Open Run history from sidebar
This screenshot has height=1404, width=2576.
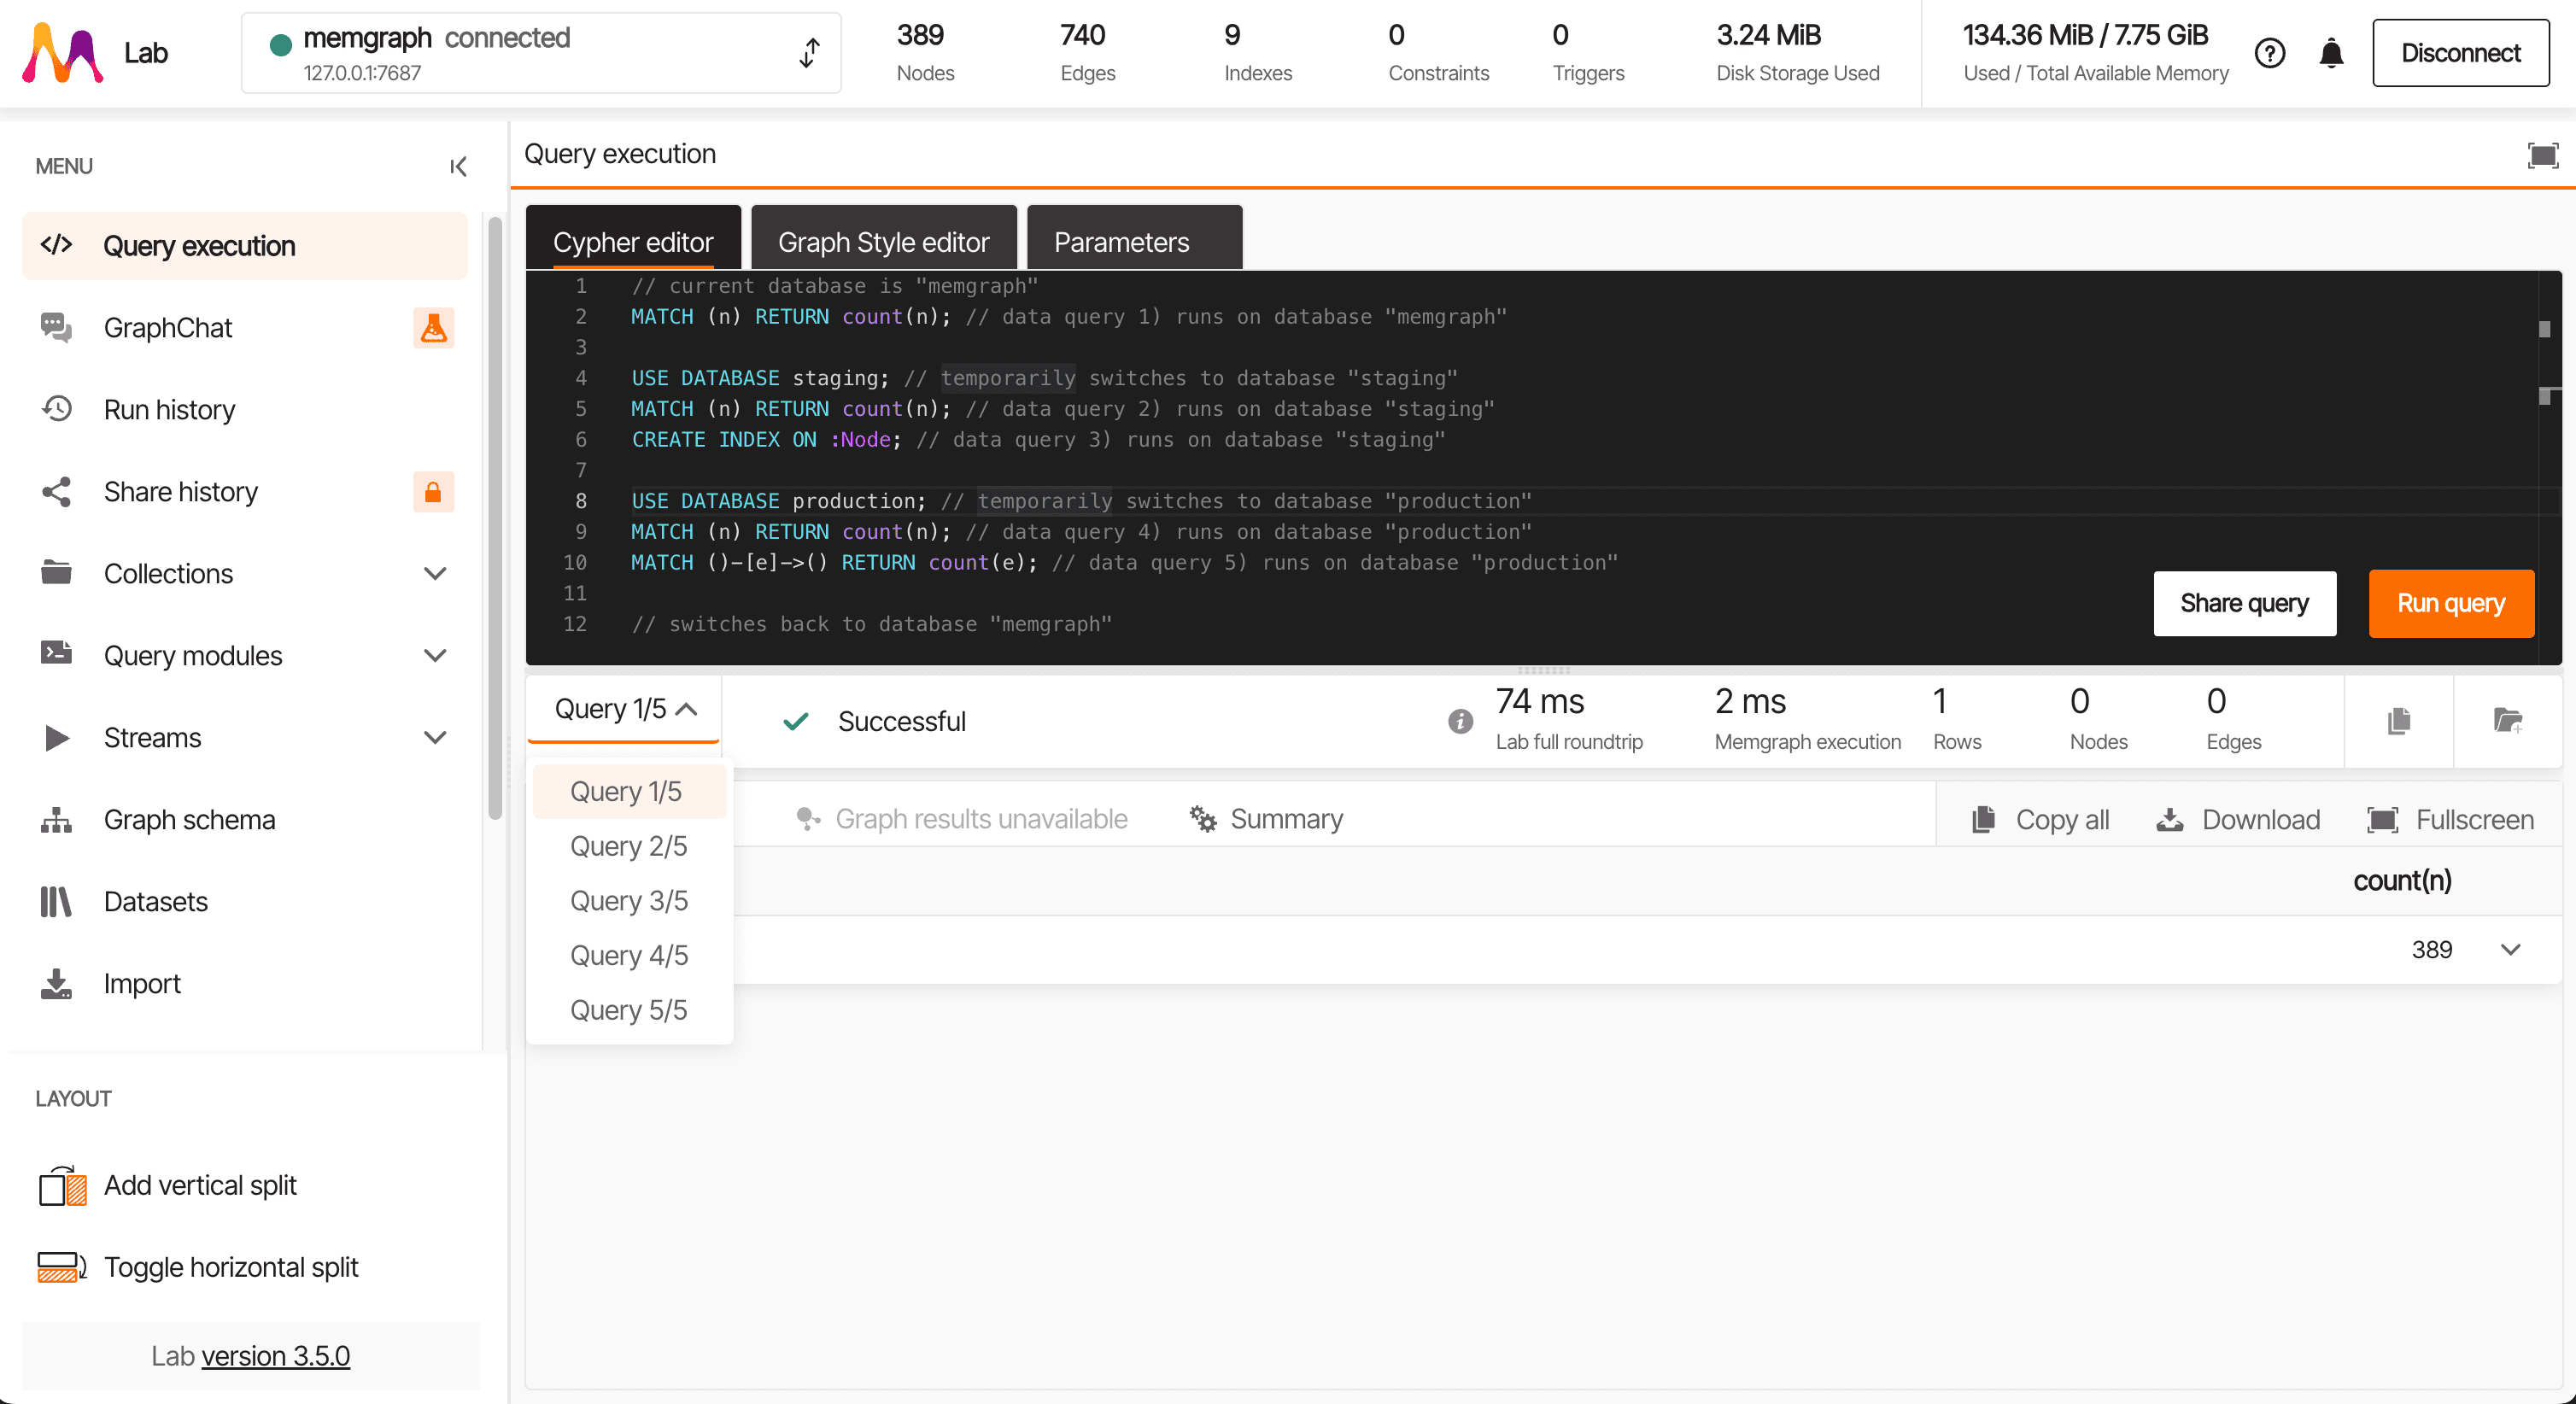[245, 410]
